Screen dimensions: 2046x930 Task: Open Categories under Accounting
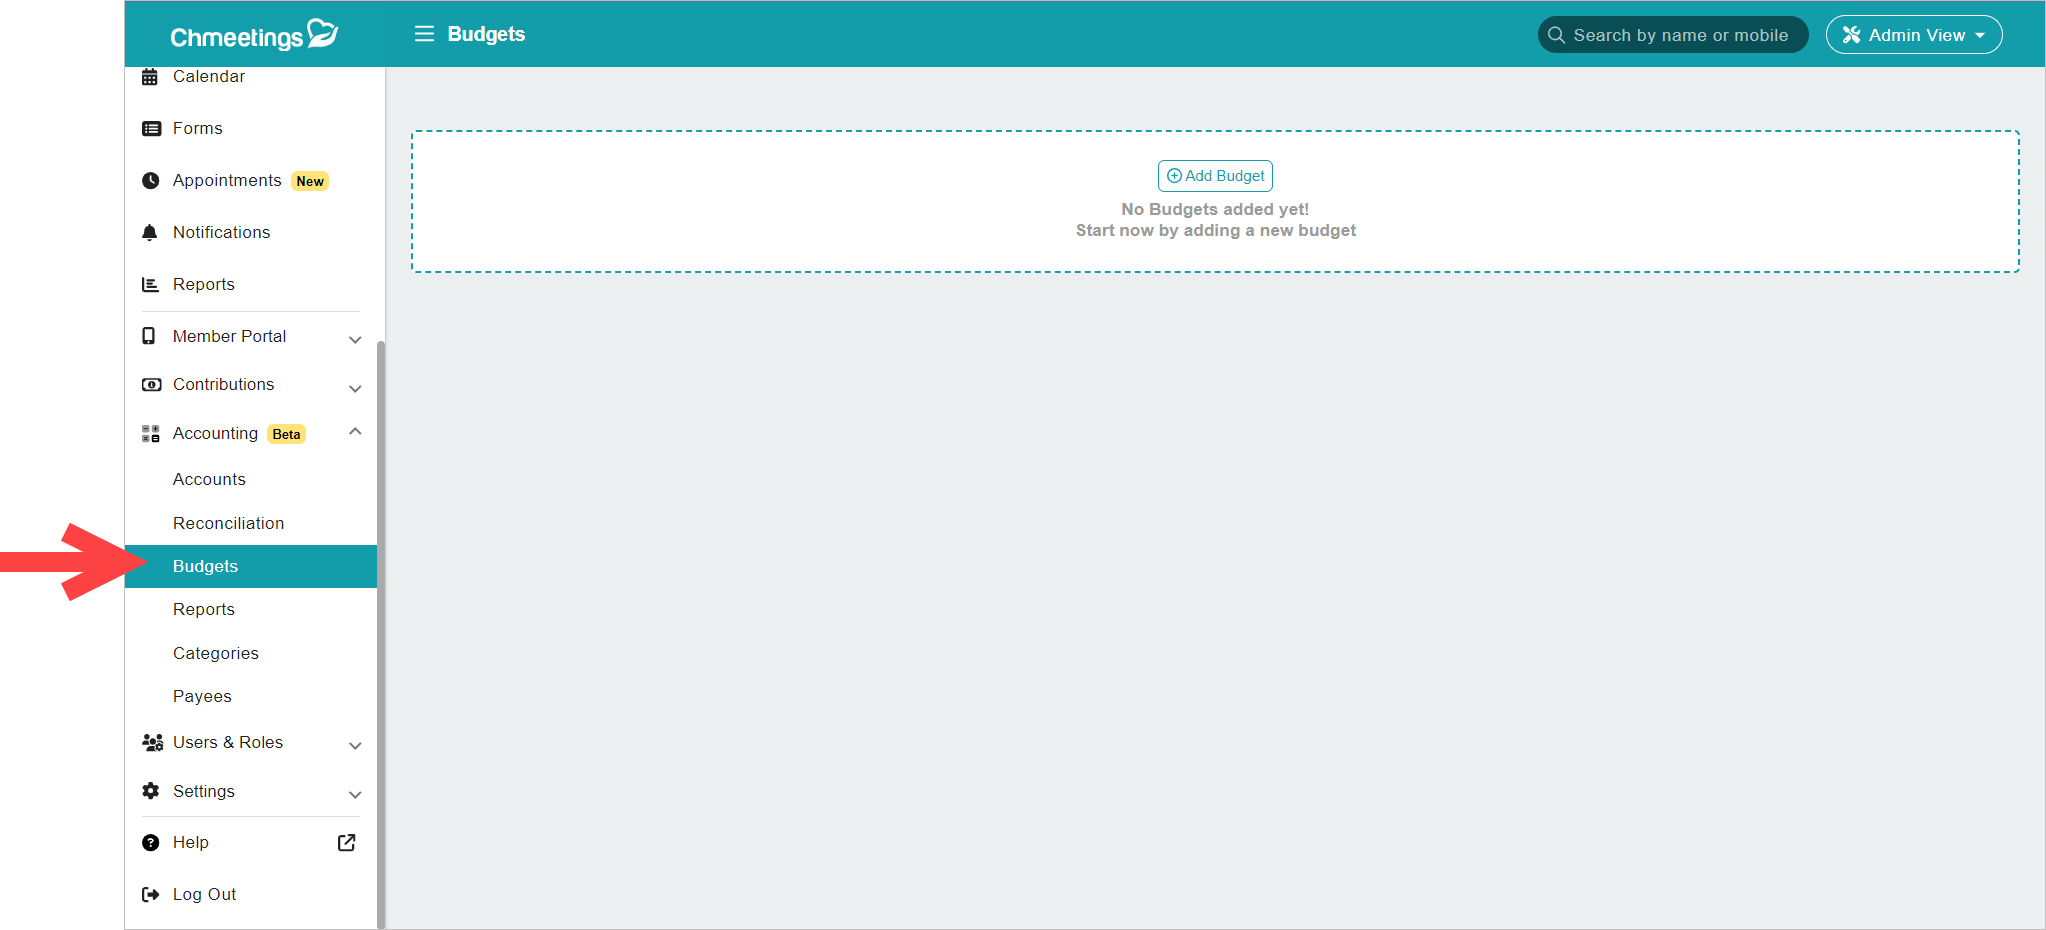[x=215, y=653]
